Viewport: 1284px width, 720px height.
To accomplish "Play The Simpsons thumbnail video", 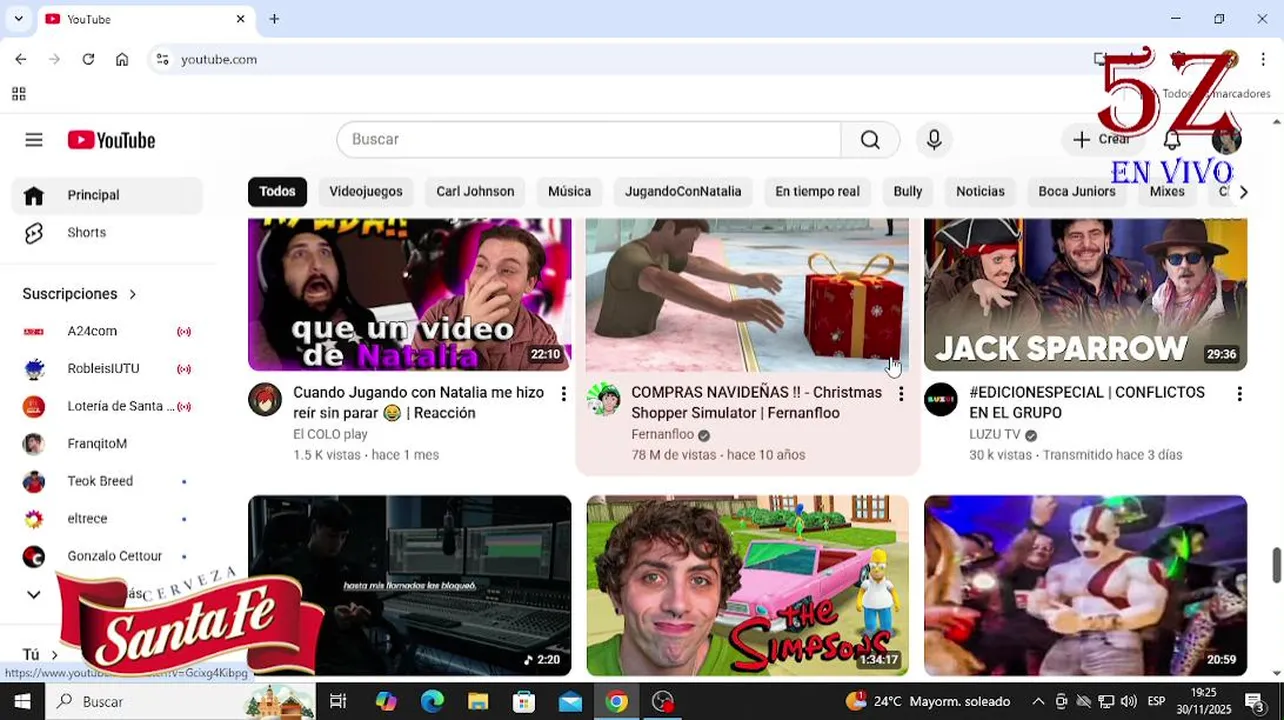I will coord(747,585).
